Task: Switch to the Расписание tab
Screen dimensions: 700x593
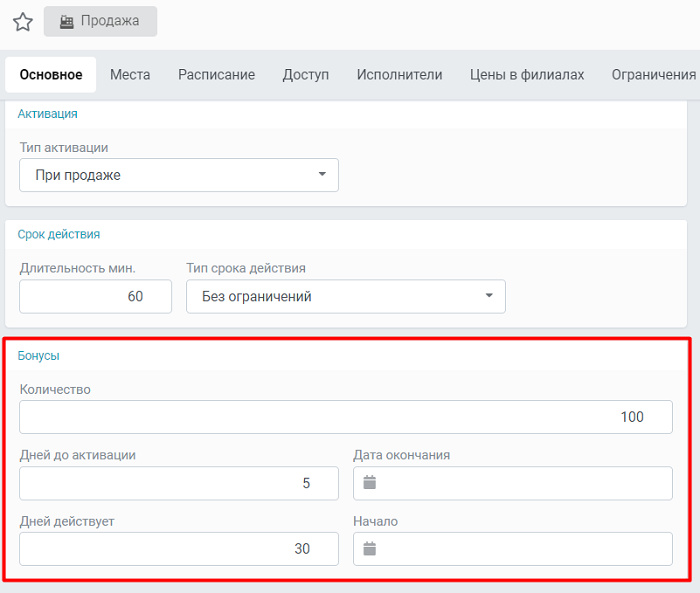Action: [x=217, y=75]
